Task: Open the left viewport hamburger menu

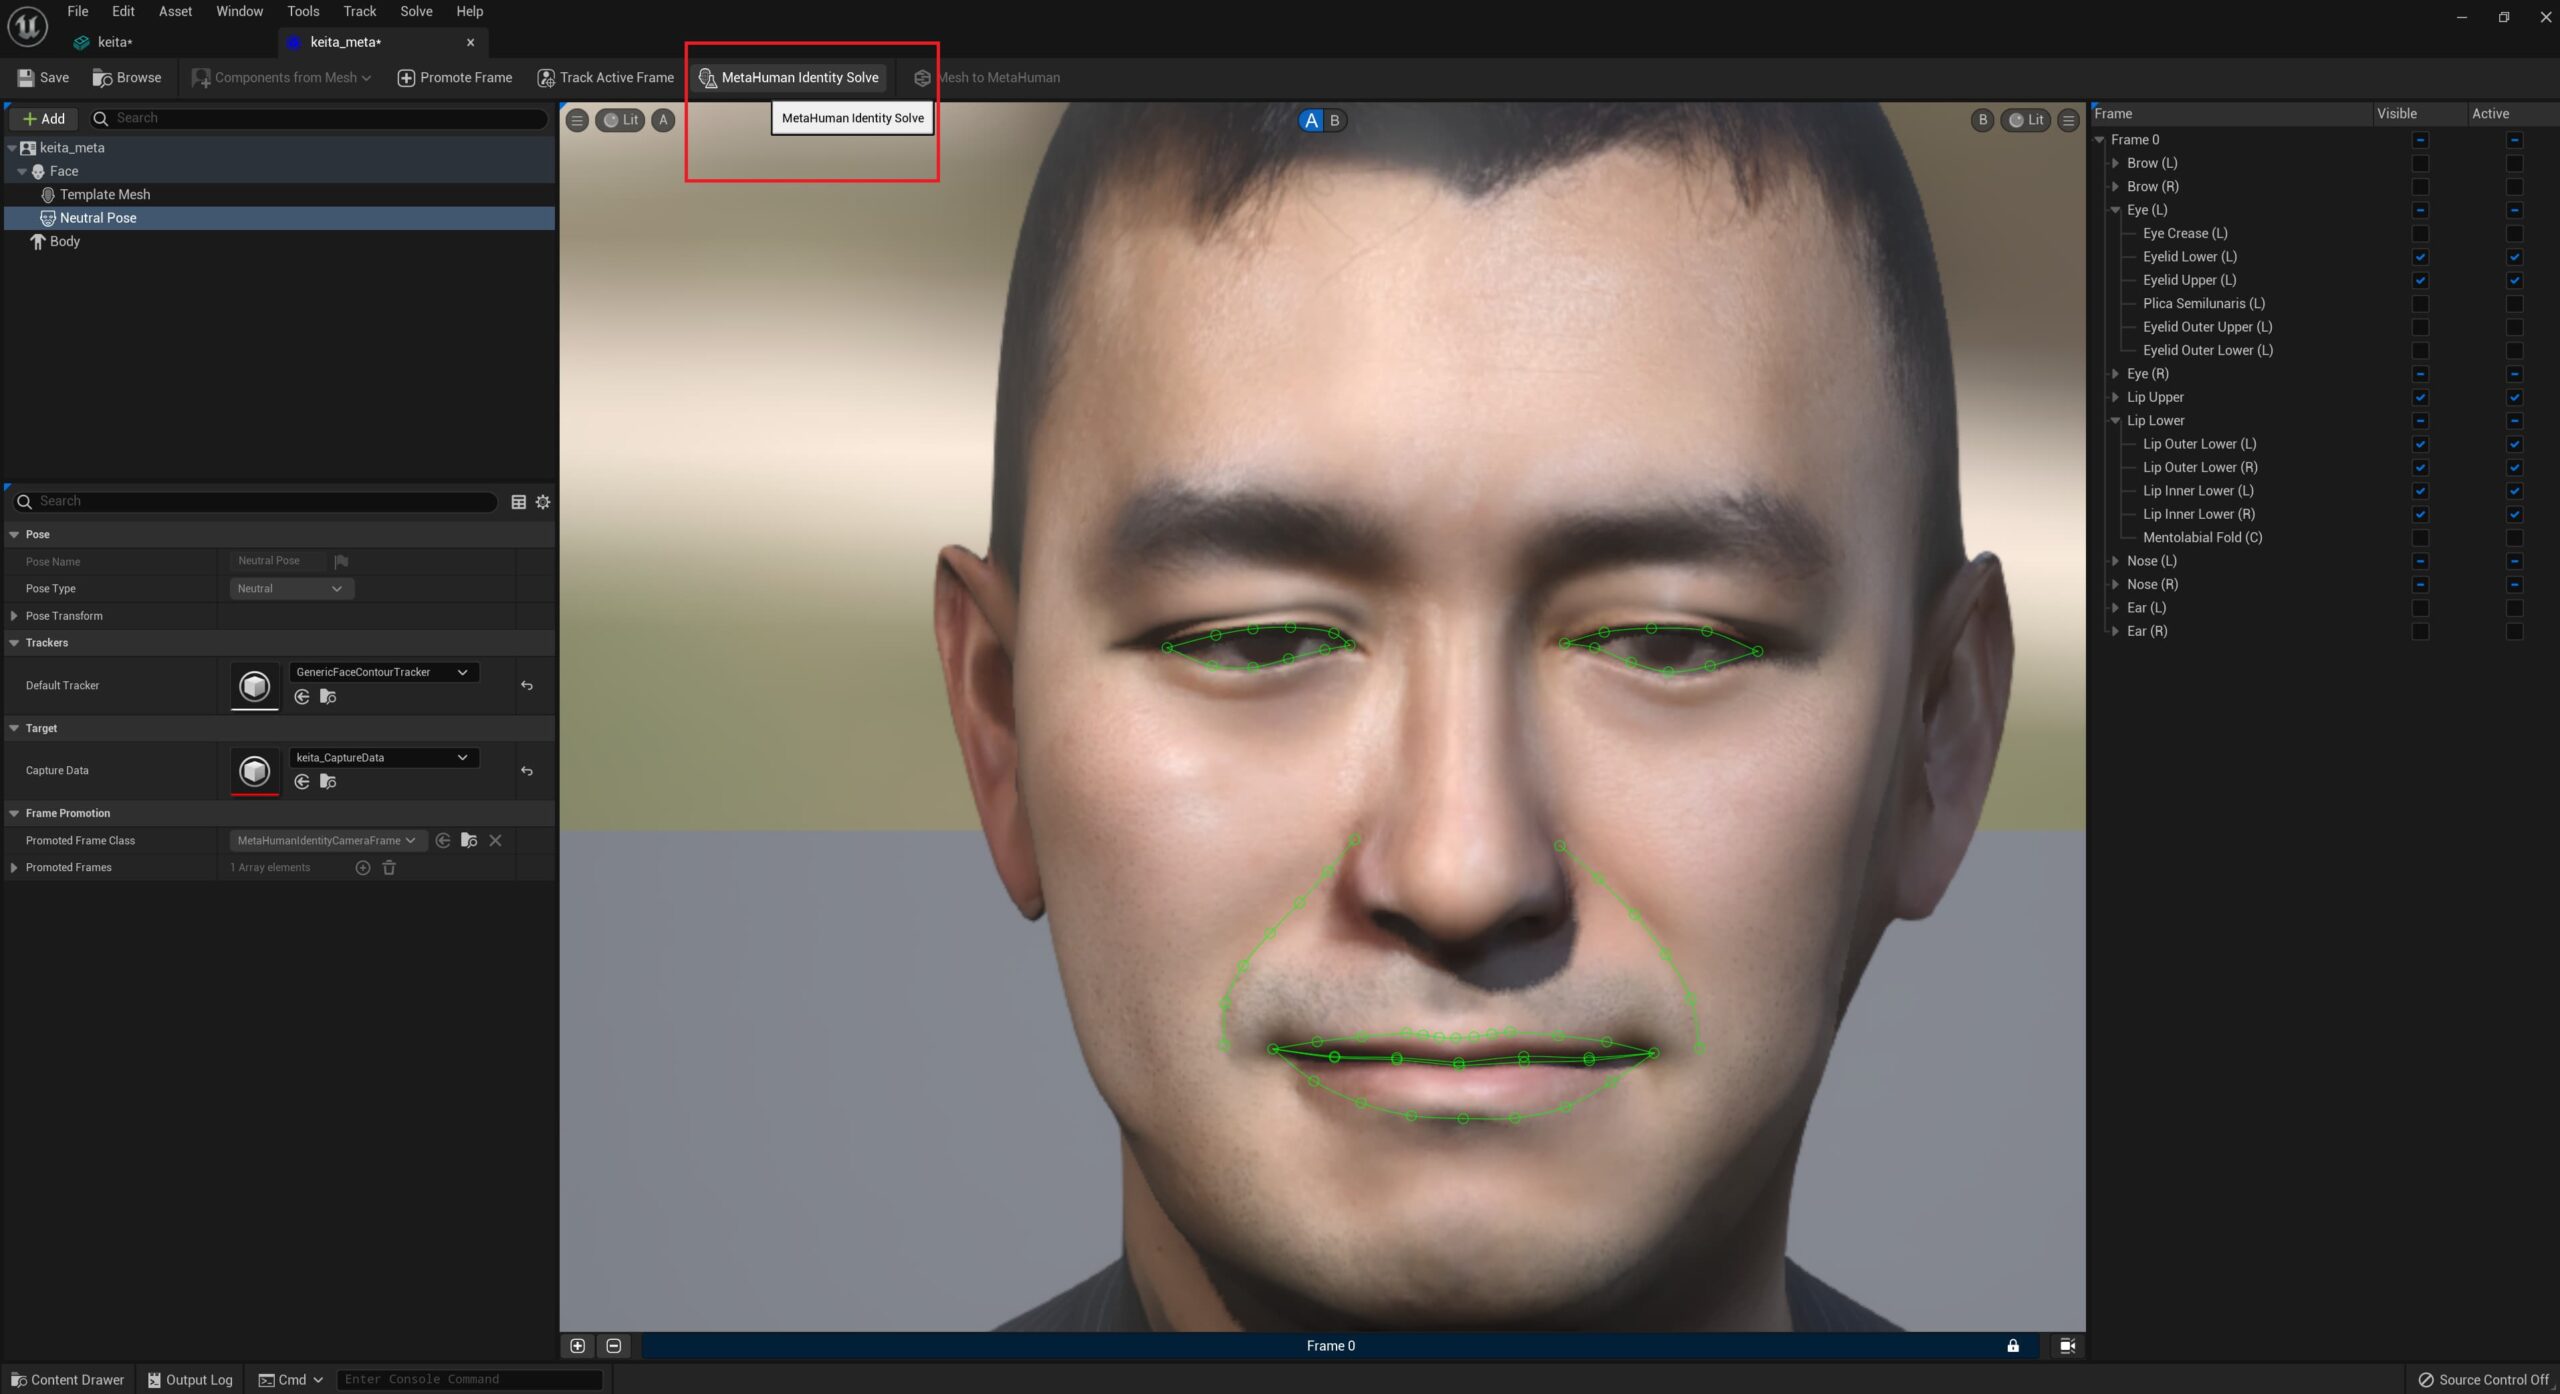Action: coord(577,120)
